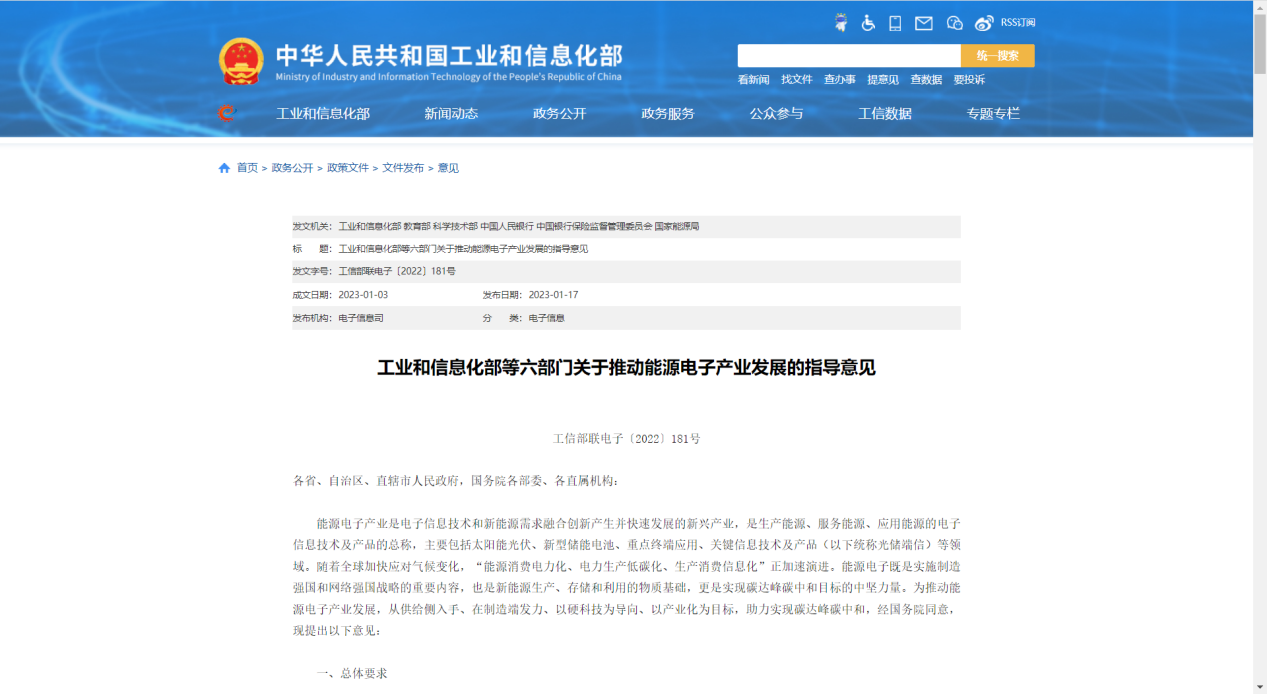1267x694 pixels.
Task: Click 提意见 quick link
Action: [883, 80]
